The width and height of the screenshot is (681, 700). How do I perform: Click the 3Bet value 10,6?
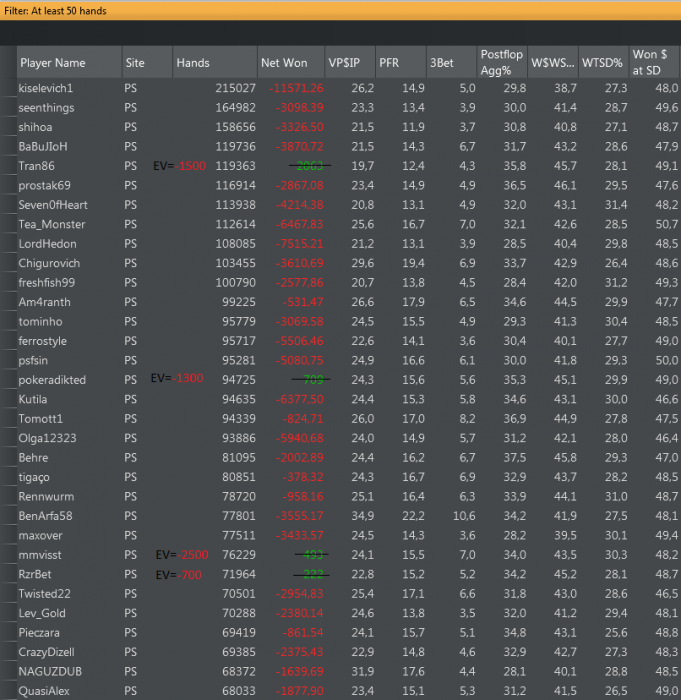(464, 516)
